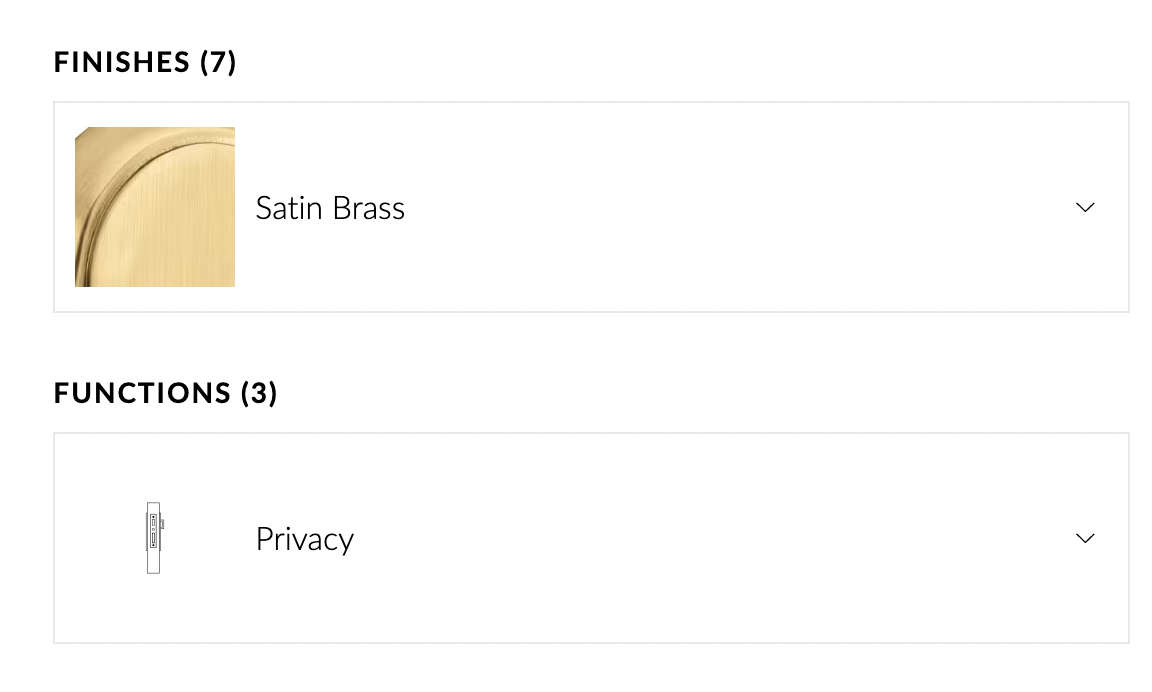Click the word Brass in finish selector
The width and height of the screenshot is (1152, 692).
pyautogui.click(x=368, y=208)
